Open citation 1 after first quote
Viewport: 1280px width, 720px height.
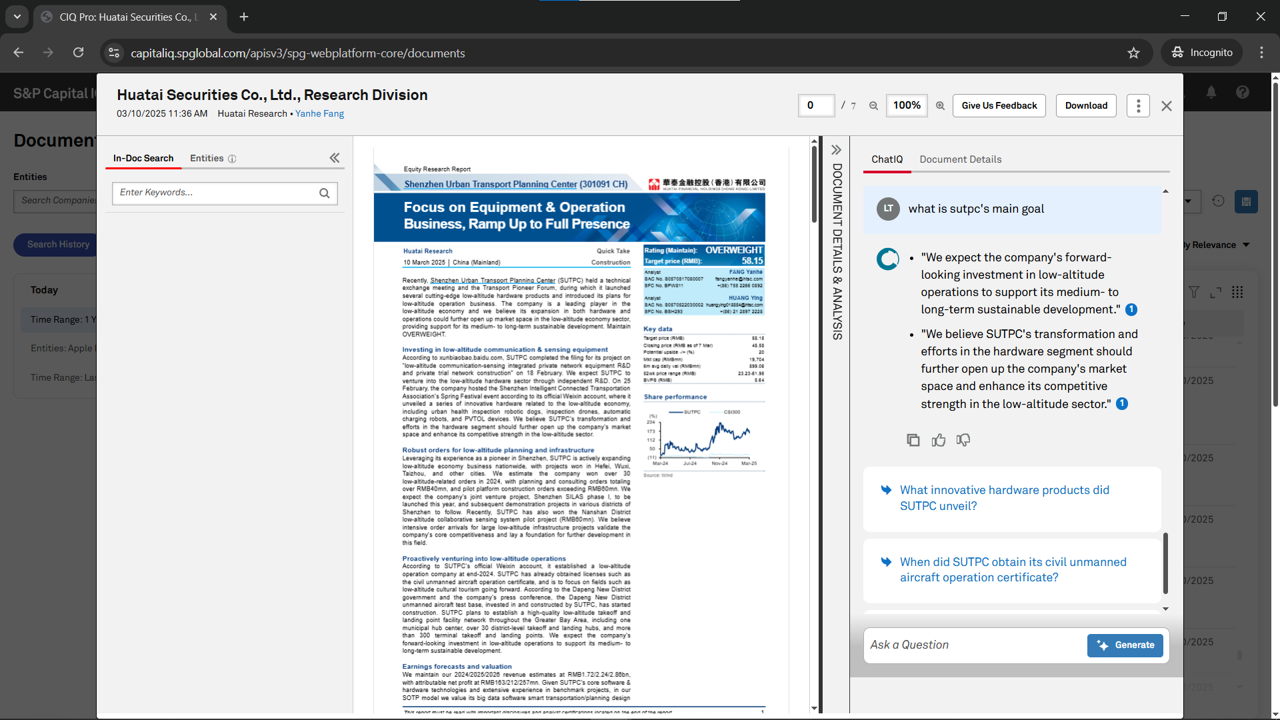(x=1131, y=310)
